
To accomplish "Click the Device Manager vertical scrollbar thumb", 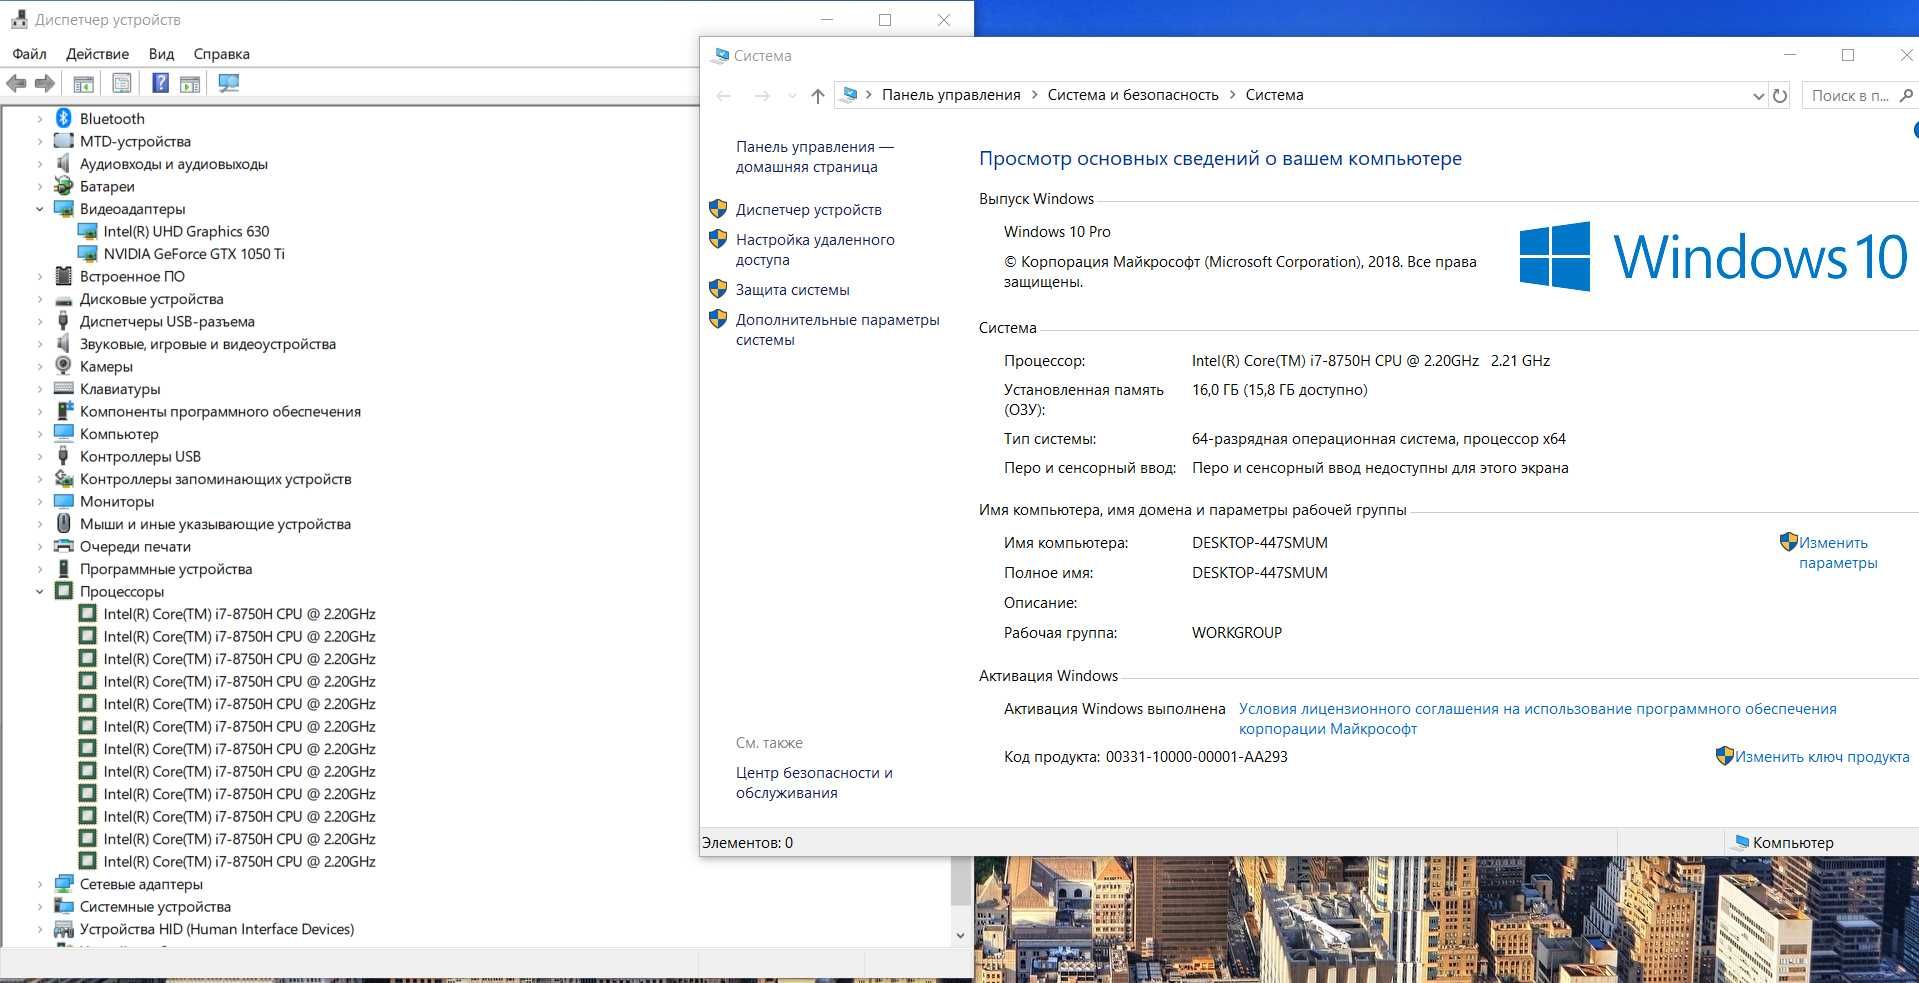I will [x=960, y=880].
